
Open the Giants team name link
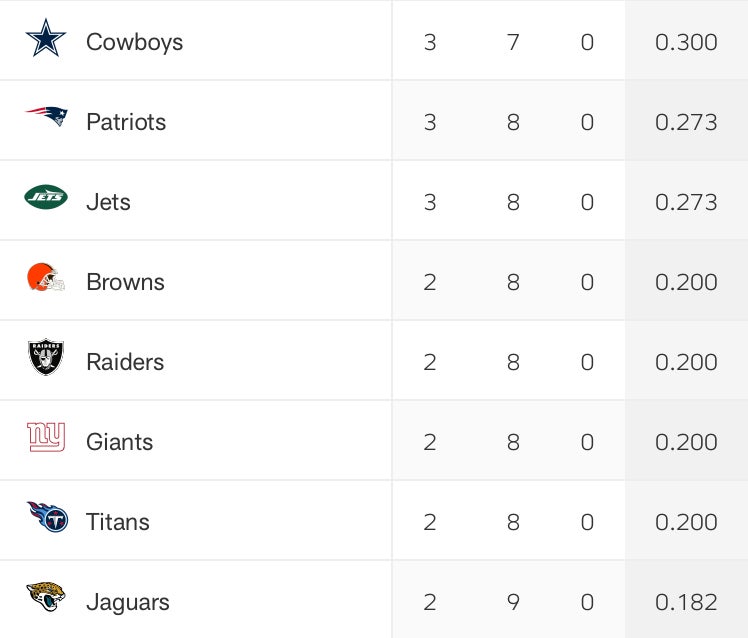[x=119, y=442]
